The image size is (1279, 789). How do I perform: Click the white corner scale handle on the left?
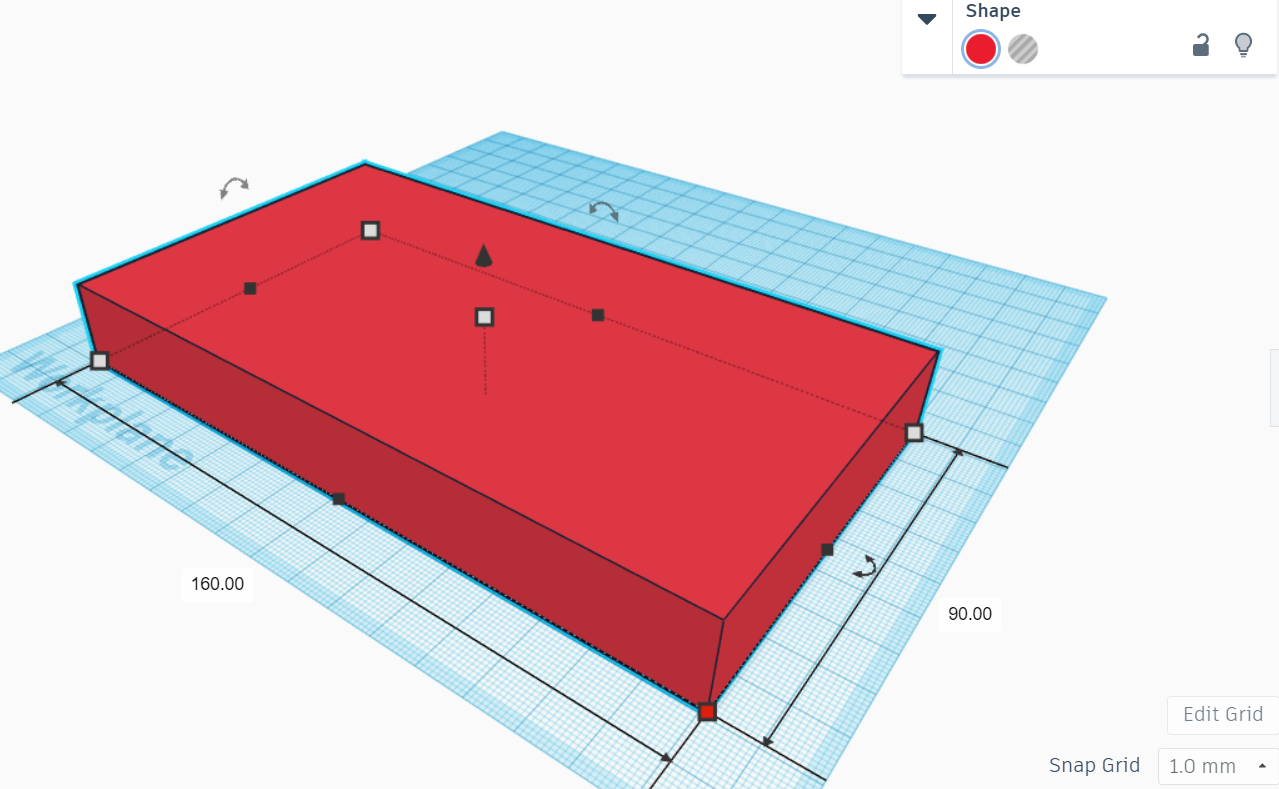(x=100, y=360)
